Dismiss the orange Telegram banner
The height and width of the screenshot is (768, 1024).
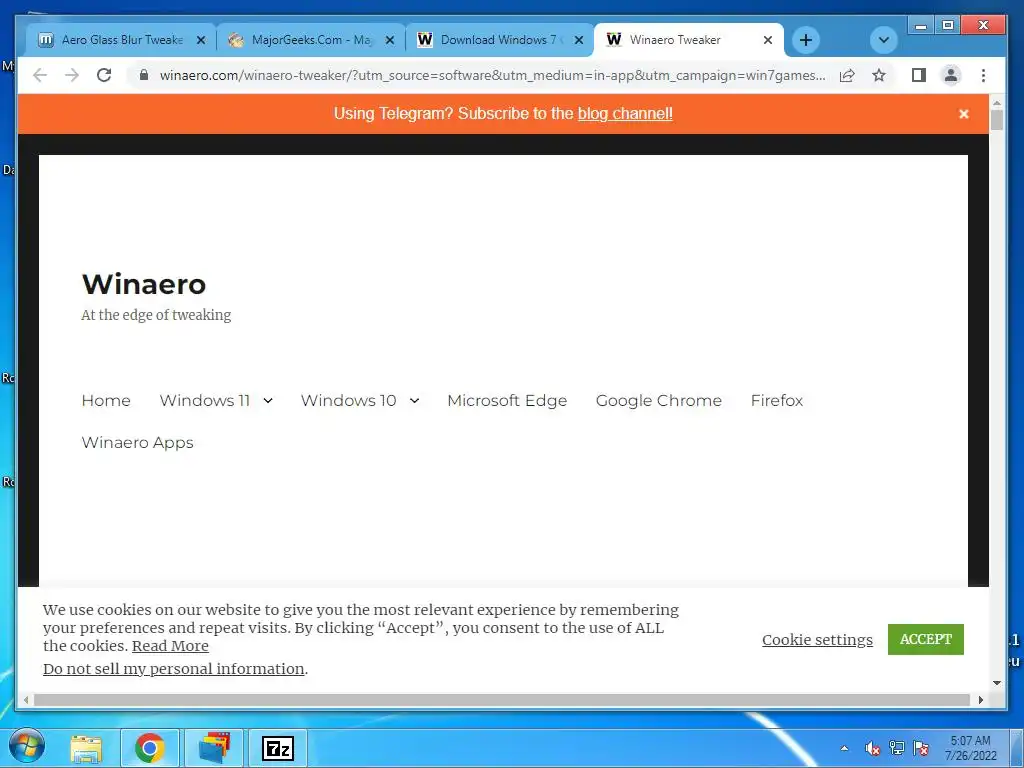tap(963, 114)
